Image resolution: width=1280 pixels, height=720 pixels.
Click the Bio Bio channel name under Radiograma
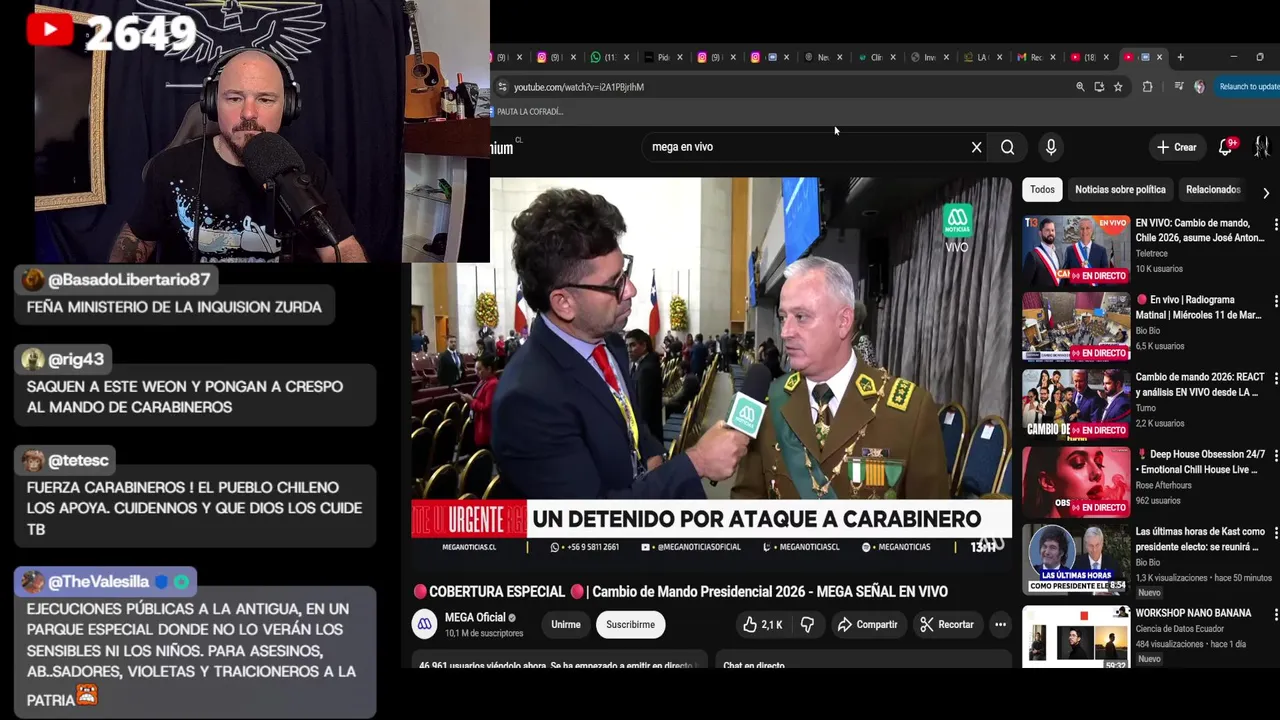(x=1148, y=331)
